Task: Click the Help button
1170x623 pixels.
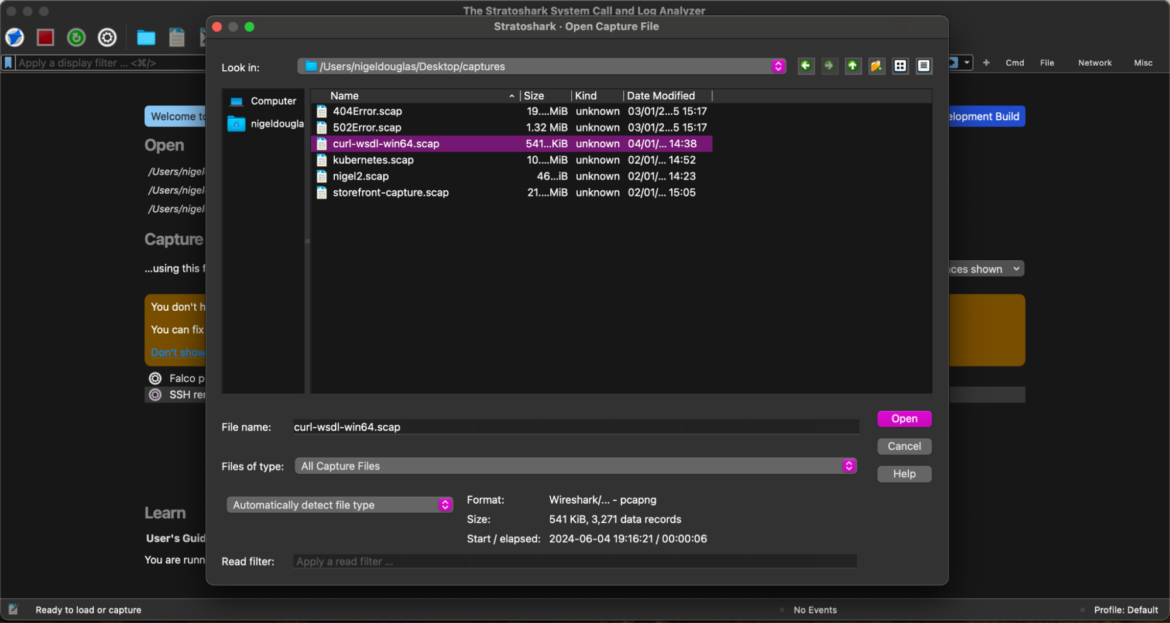Action: click(x=904, y=474)
